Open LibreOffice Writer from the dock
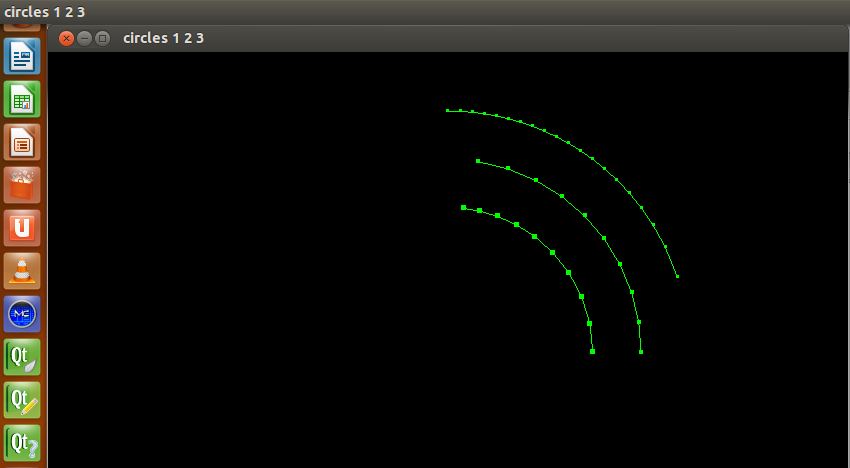This screenshot has width=850, height=468. click(22, 56)
